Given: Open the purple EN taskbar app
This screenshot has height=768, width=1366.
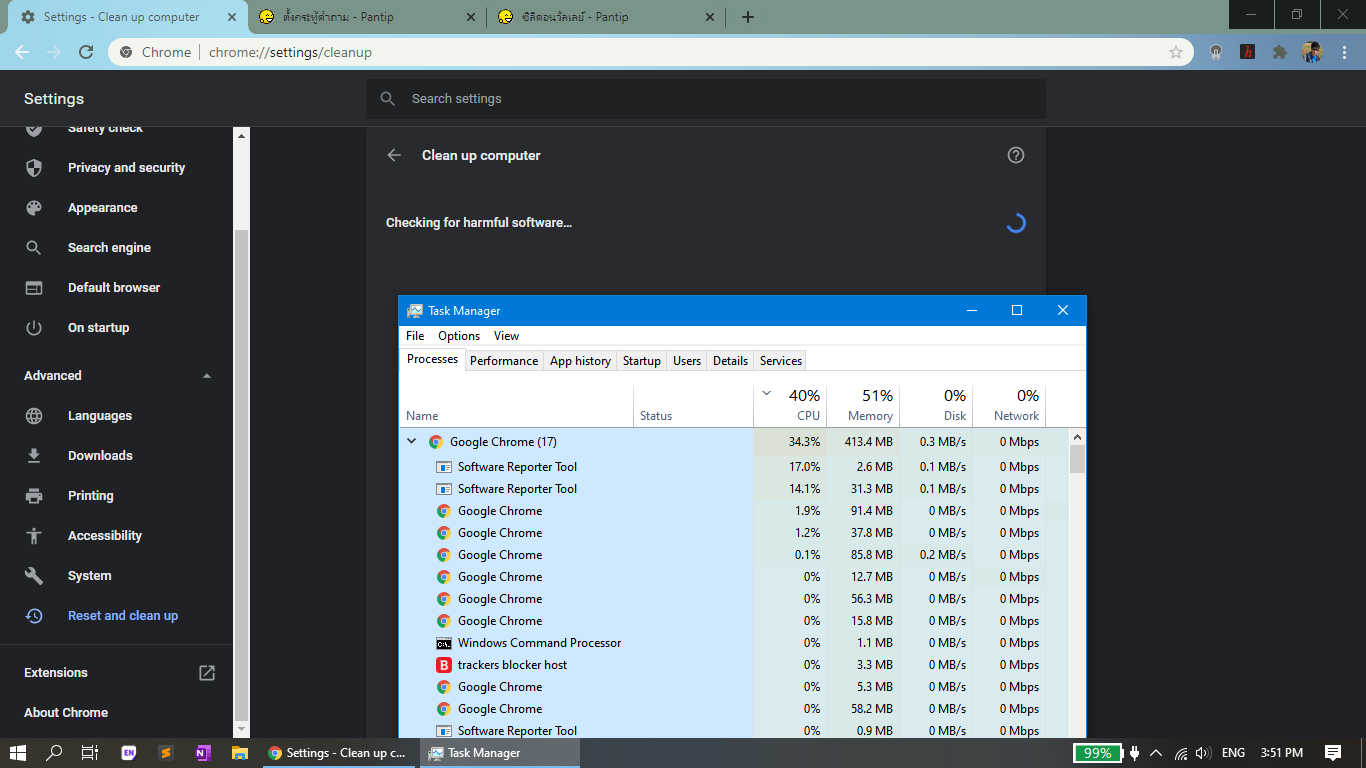Looking at the screenshot, I should pyautogui.click(x=128, y=753).
